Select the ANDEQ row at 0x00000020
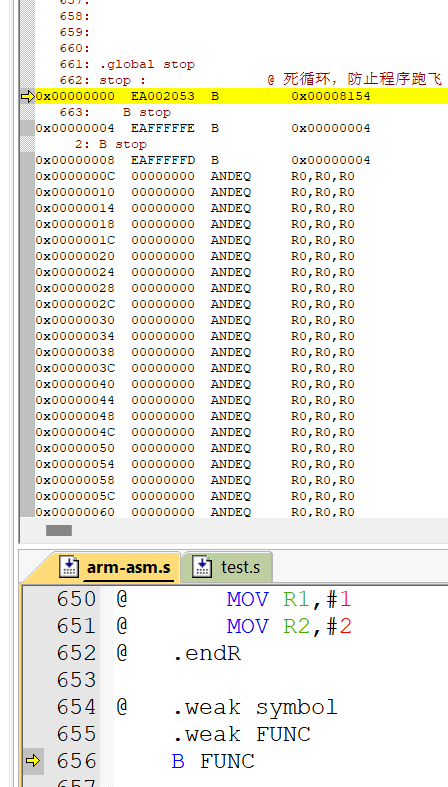Image resolution: width=448 pixels, height=787 pixels. [195, 256]
